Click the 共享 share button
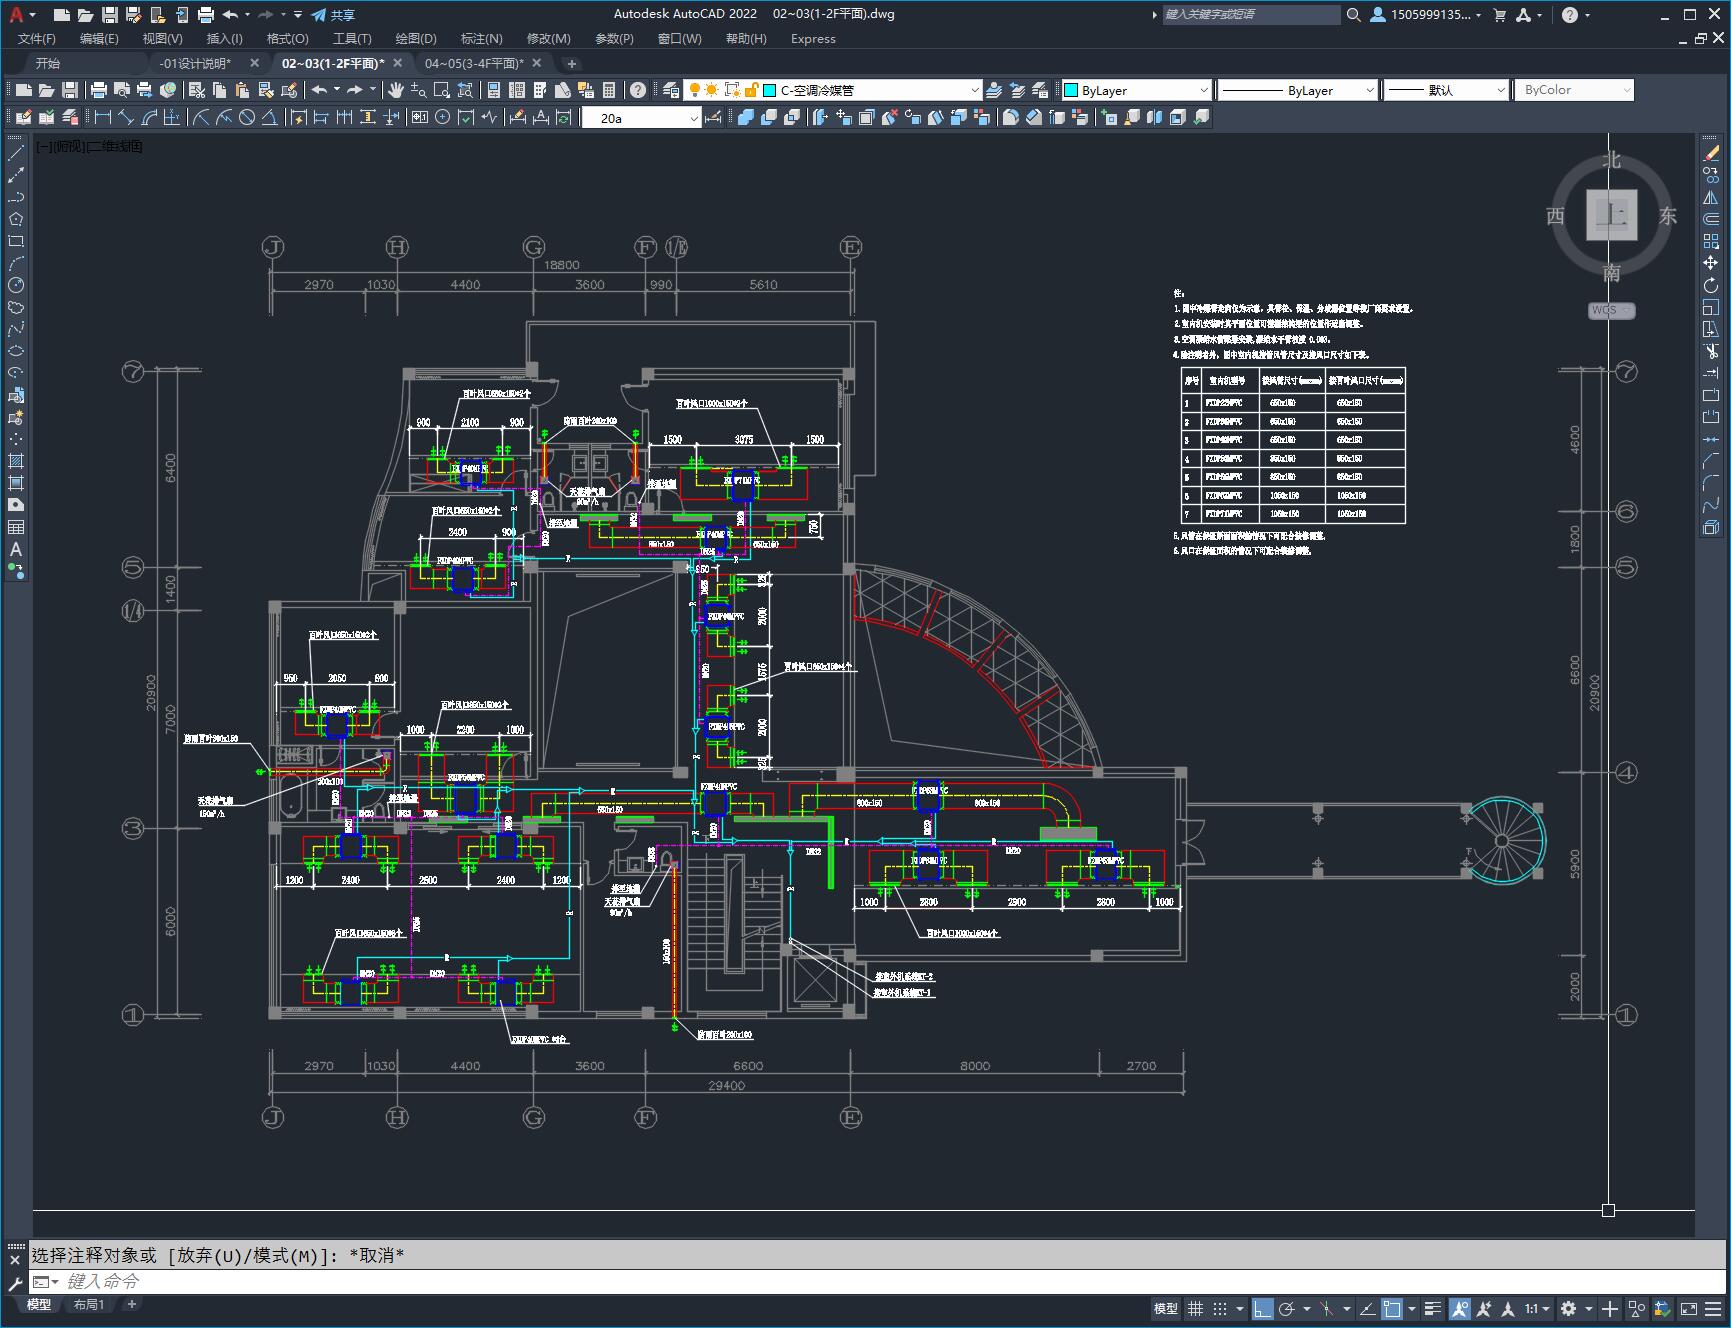This screenshot has height=1328, width=1731. pos(333,15)
